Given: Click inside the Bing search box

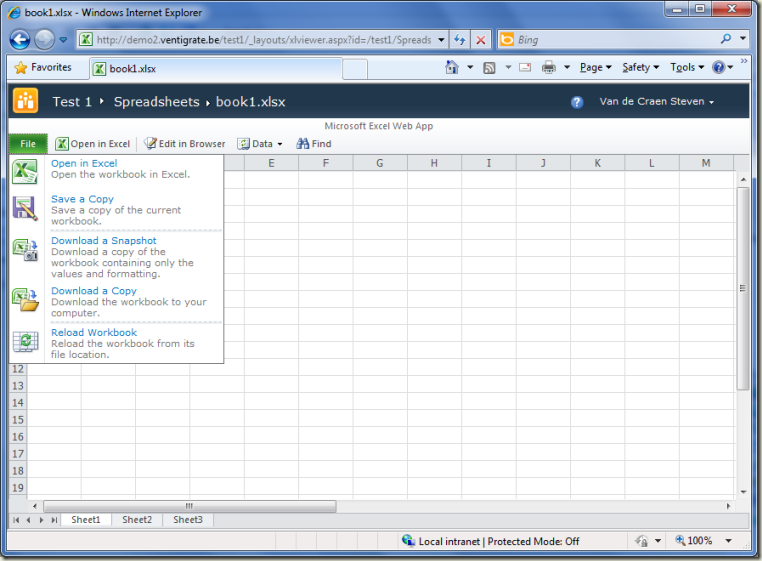Looking at the screenshot, I should tap(616, 40).
